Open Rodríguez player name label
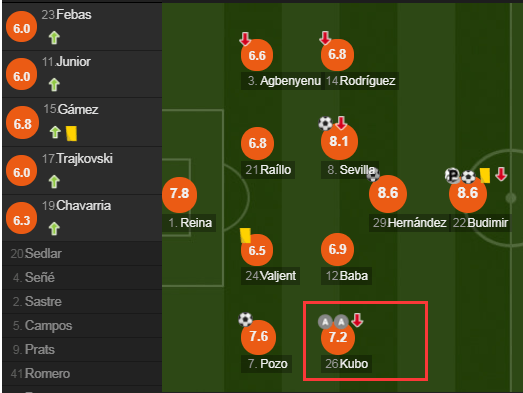The height and width of the screenshot is (393, 523). [x=361, y=81]
